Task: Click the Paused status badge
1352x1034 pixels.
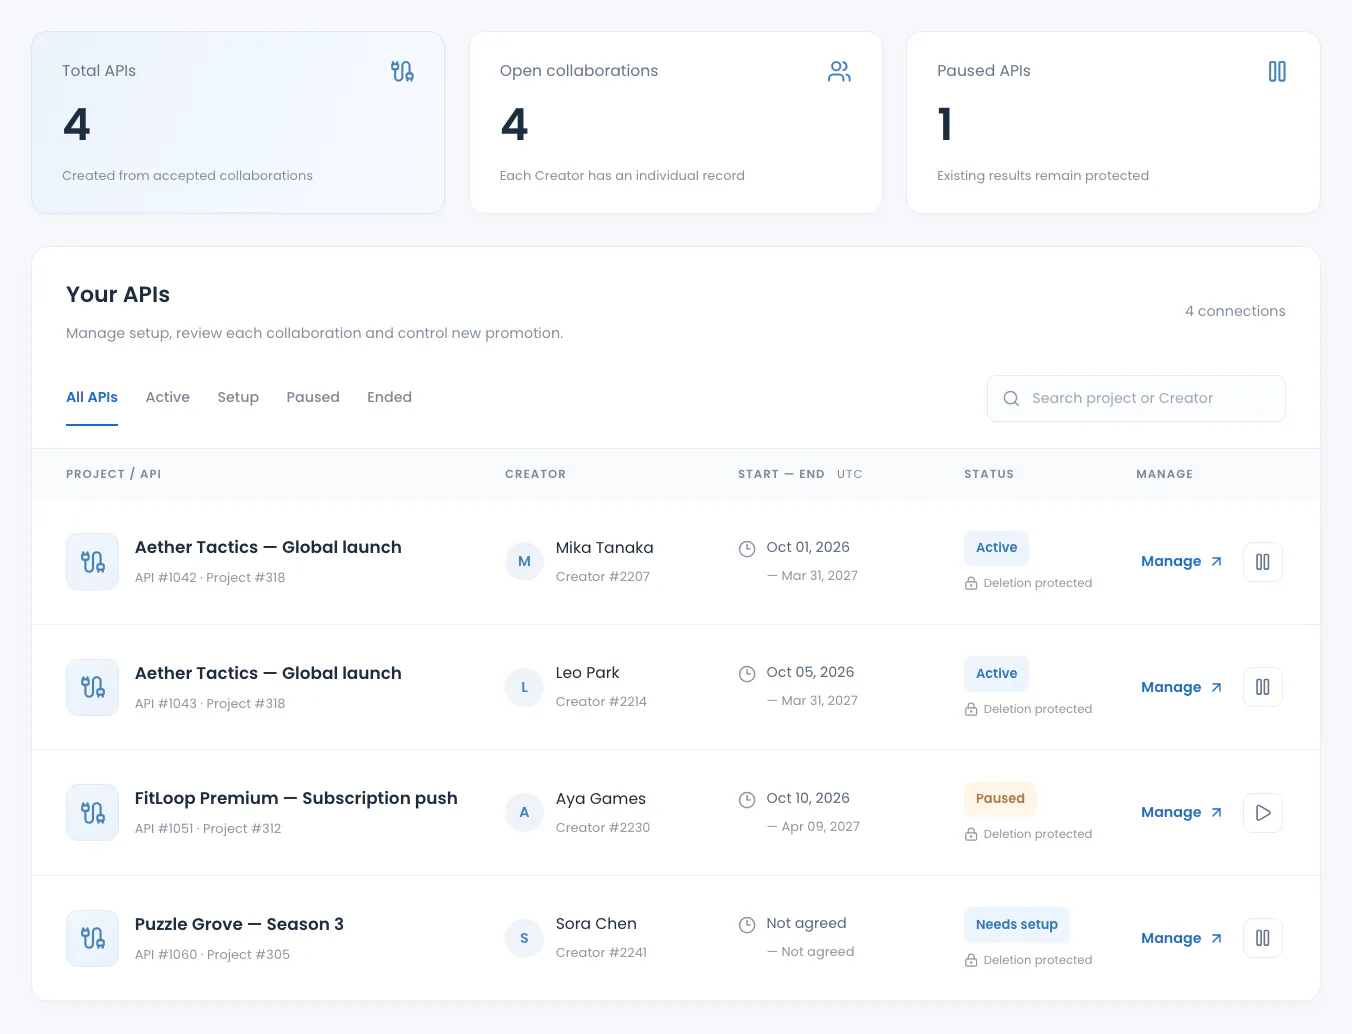Action: [x=1000, y=799]
